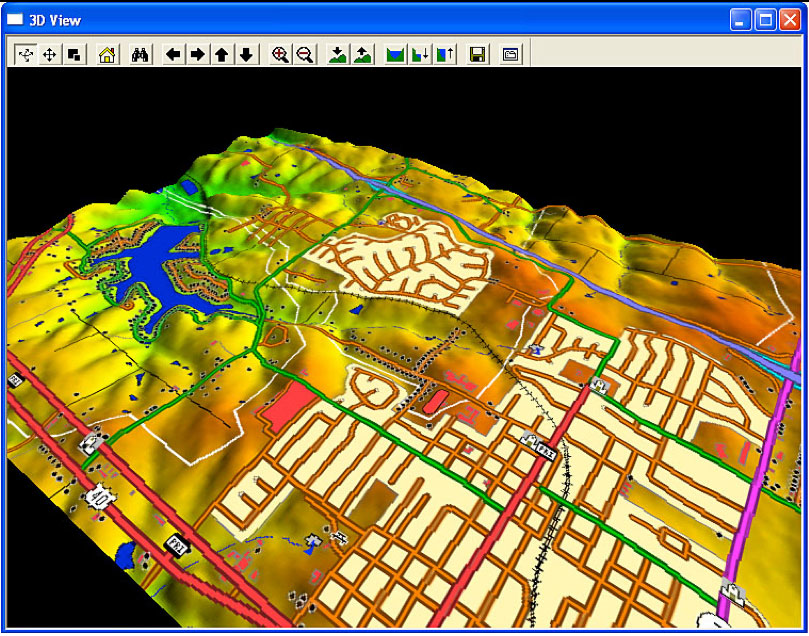Viewport: 809px width, 636px height.
Task: Raise water level with up-arrow icon
Action: coord(444,55)
